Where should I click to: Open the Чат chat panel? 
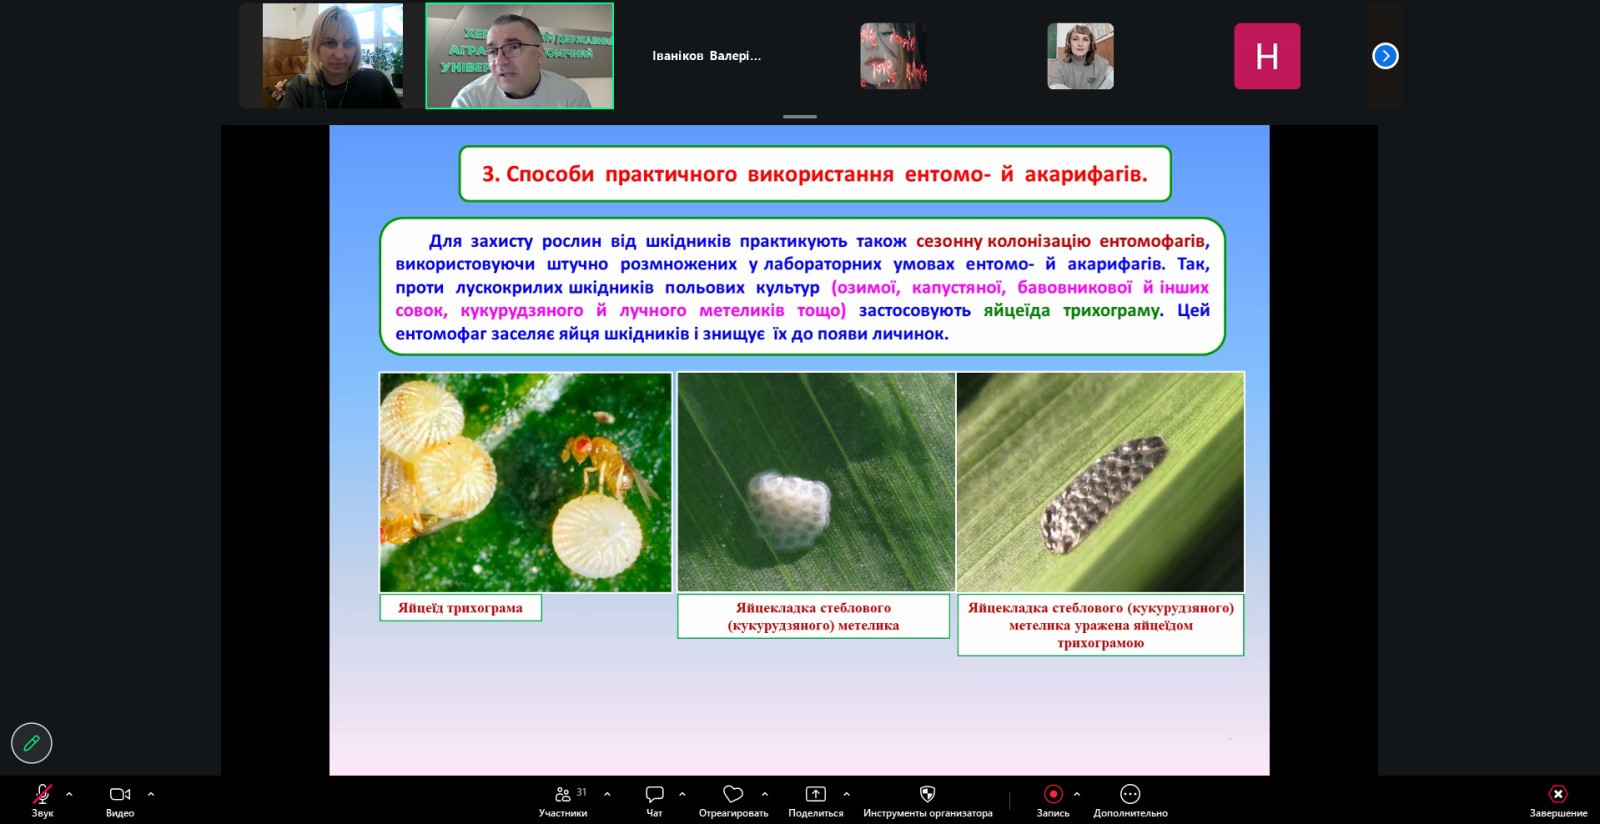654,795
